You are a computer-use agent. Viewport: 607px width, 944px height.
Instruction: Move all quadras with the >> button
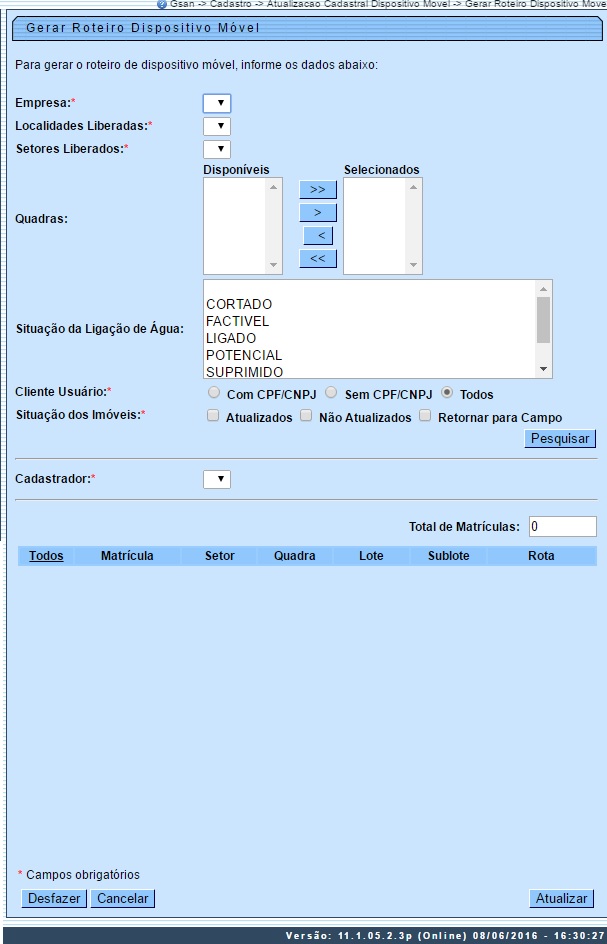click(318, 190)
